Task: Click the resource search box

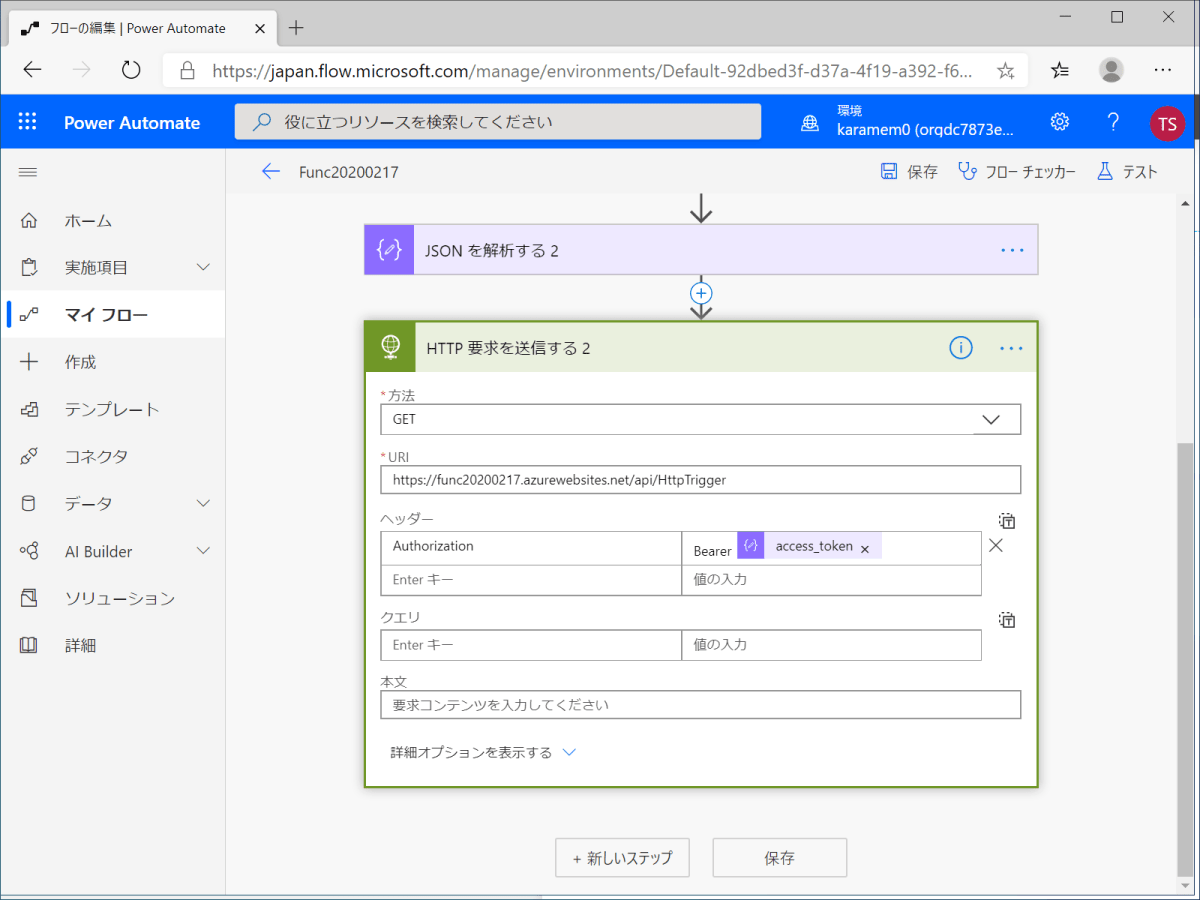Action: [x=497, y=122]
